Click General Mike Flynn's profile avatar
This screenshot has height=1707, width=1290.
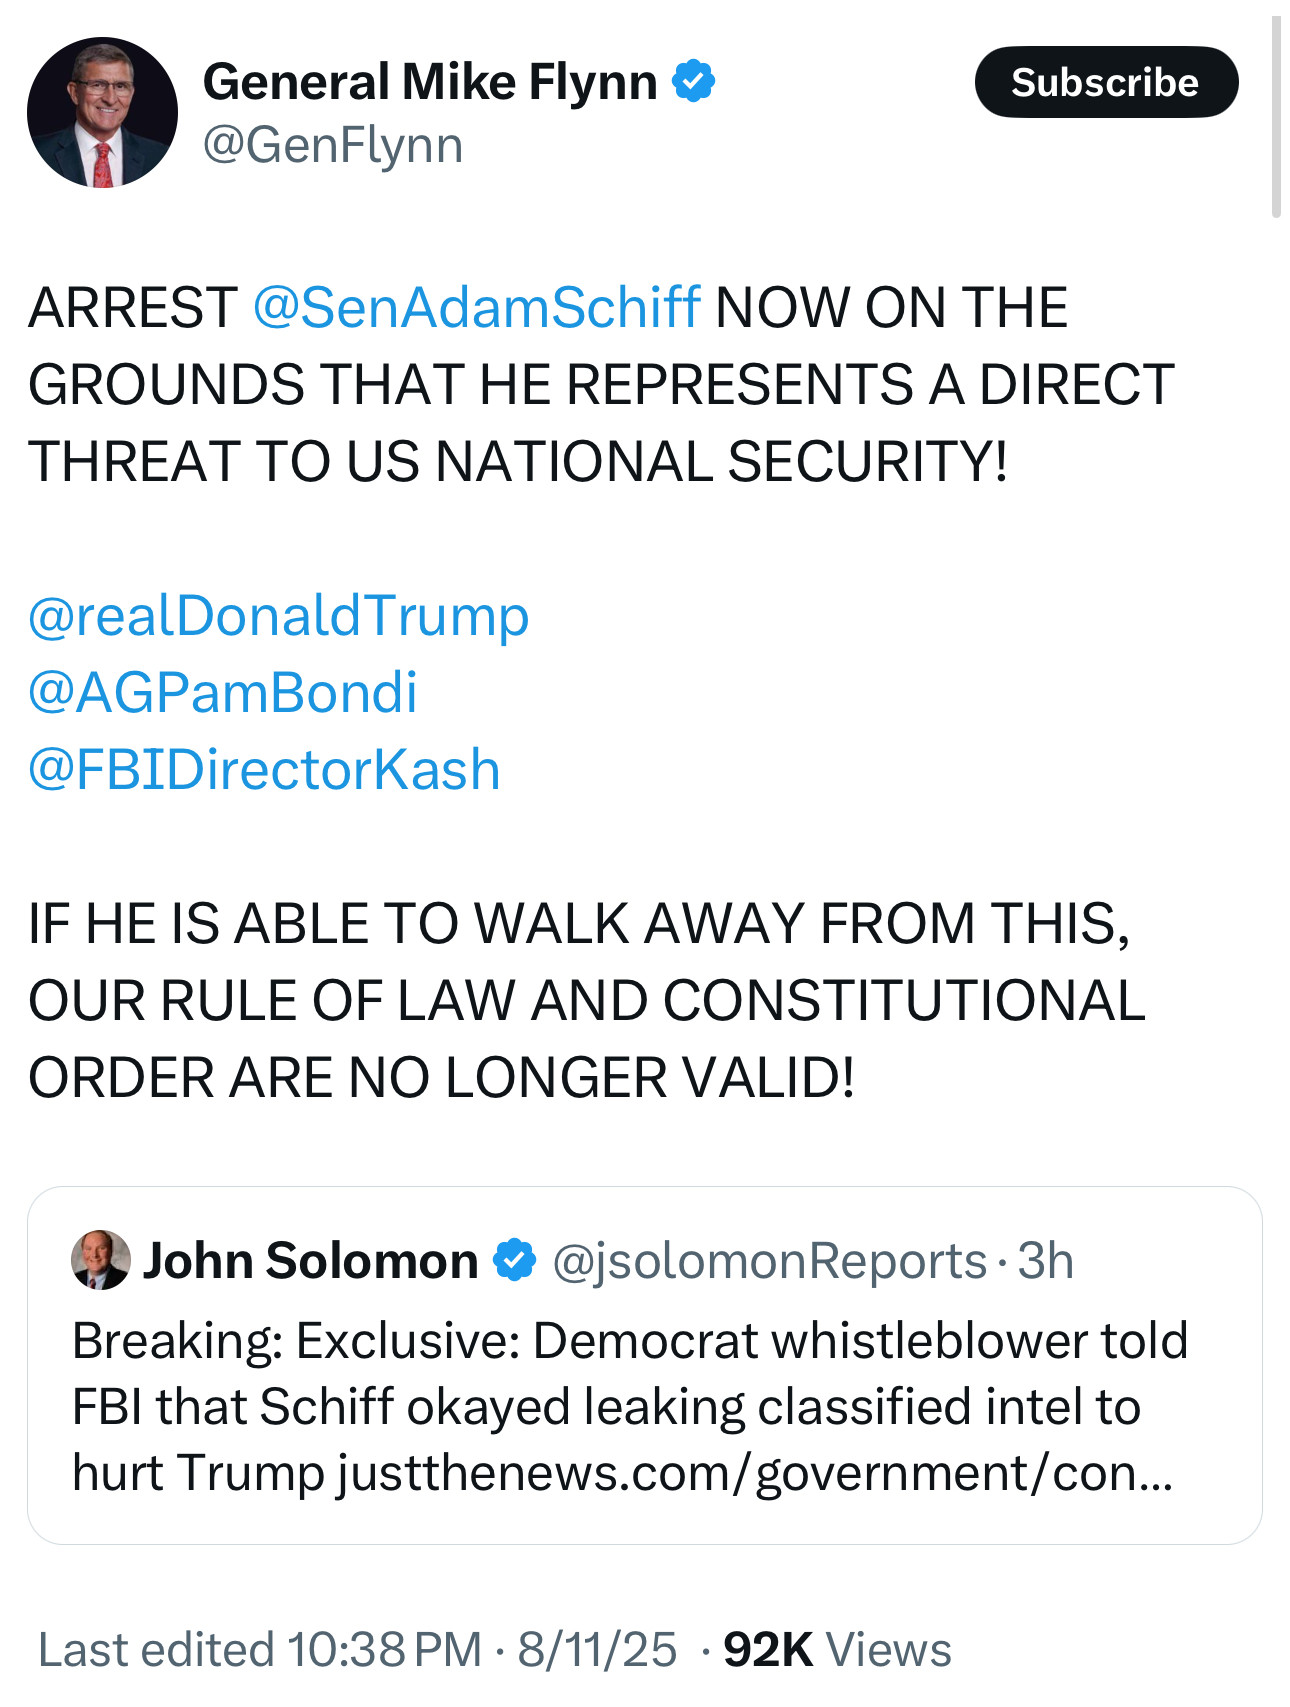coord(102,112)
